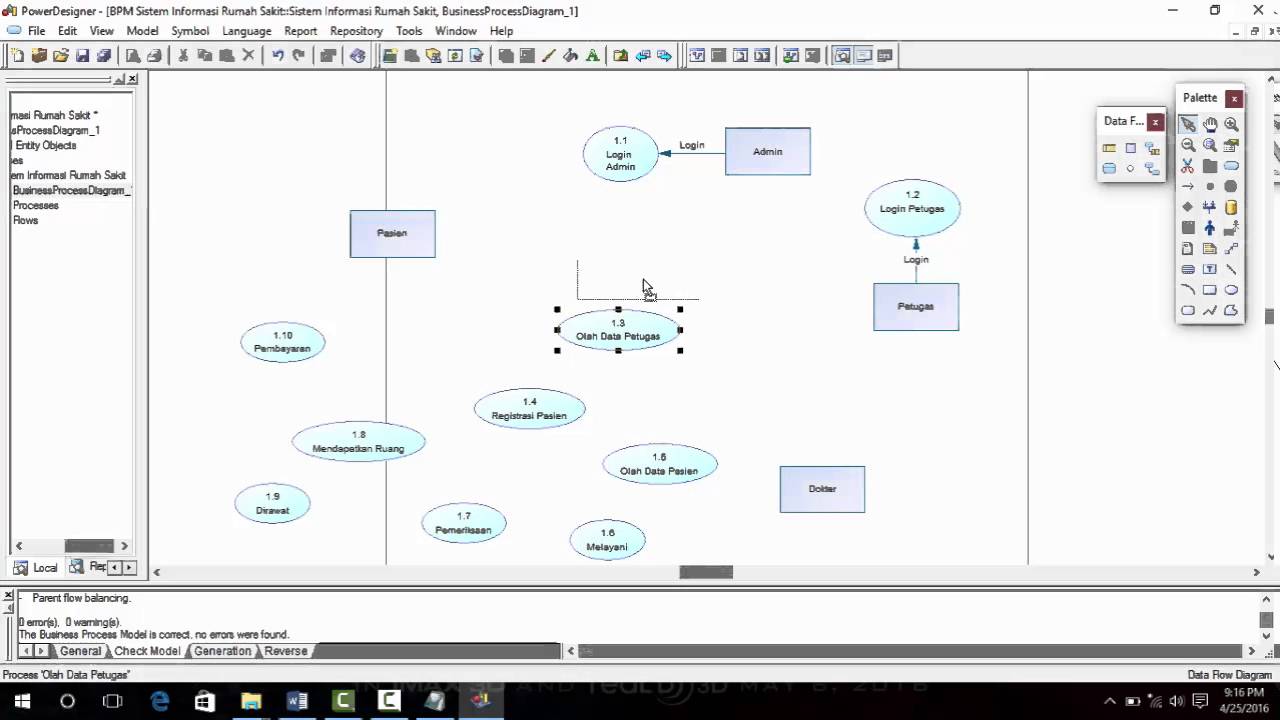Select Entity Objects in browser tree

tap(45, 145)
